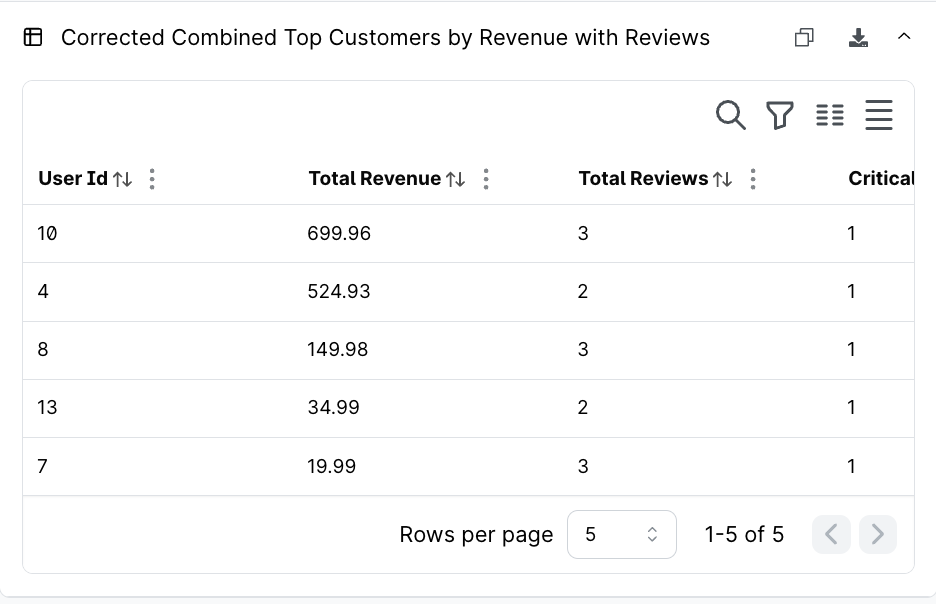Copy table using duplicate icon

804,38
